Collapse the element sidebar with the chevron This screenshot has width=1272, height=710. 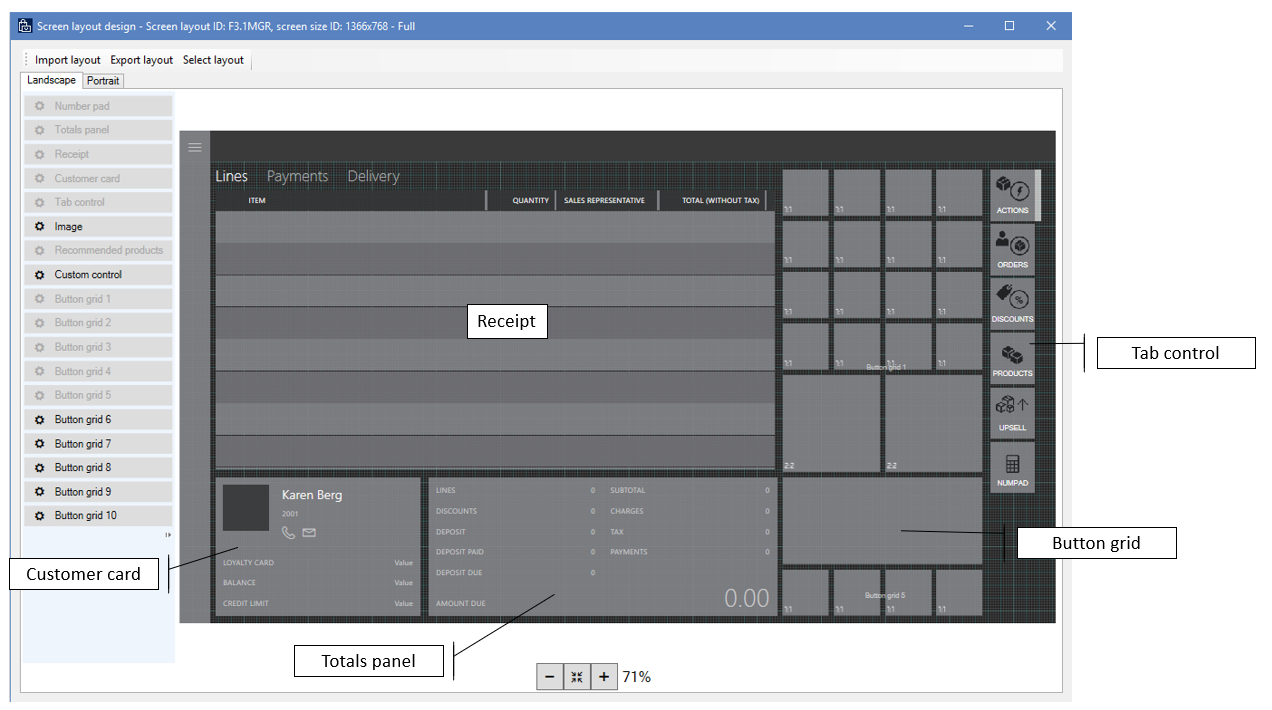tap(168, 534)
